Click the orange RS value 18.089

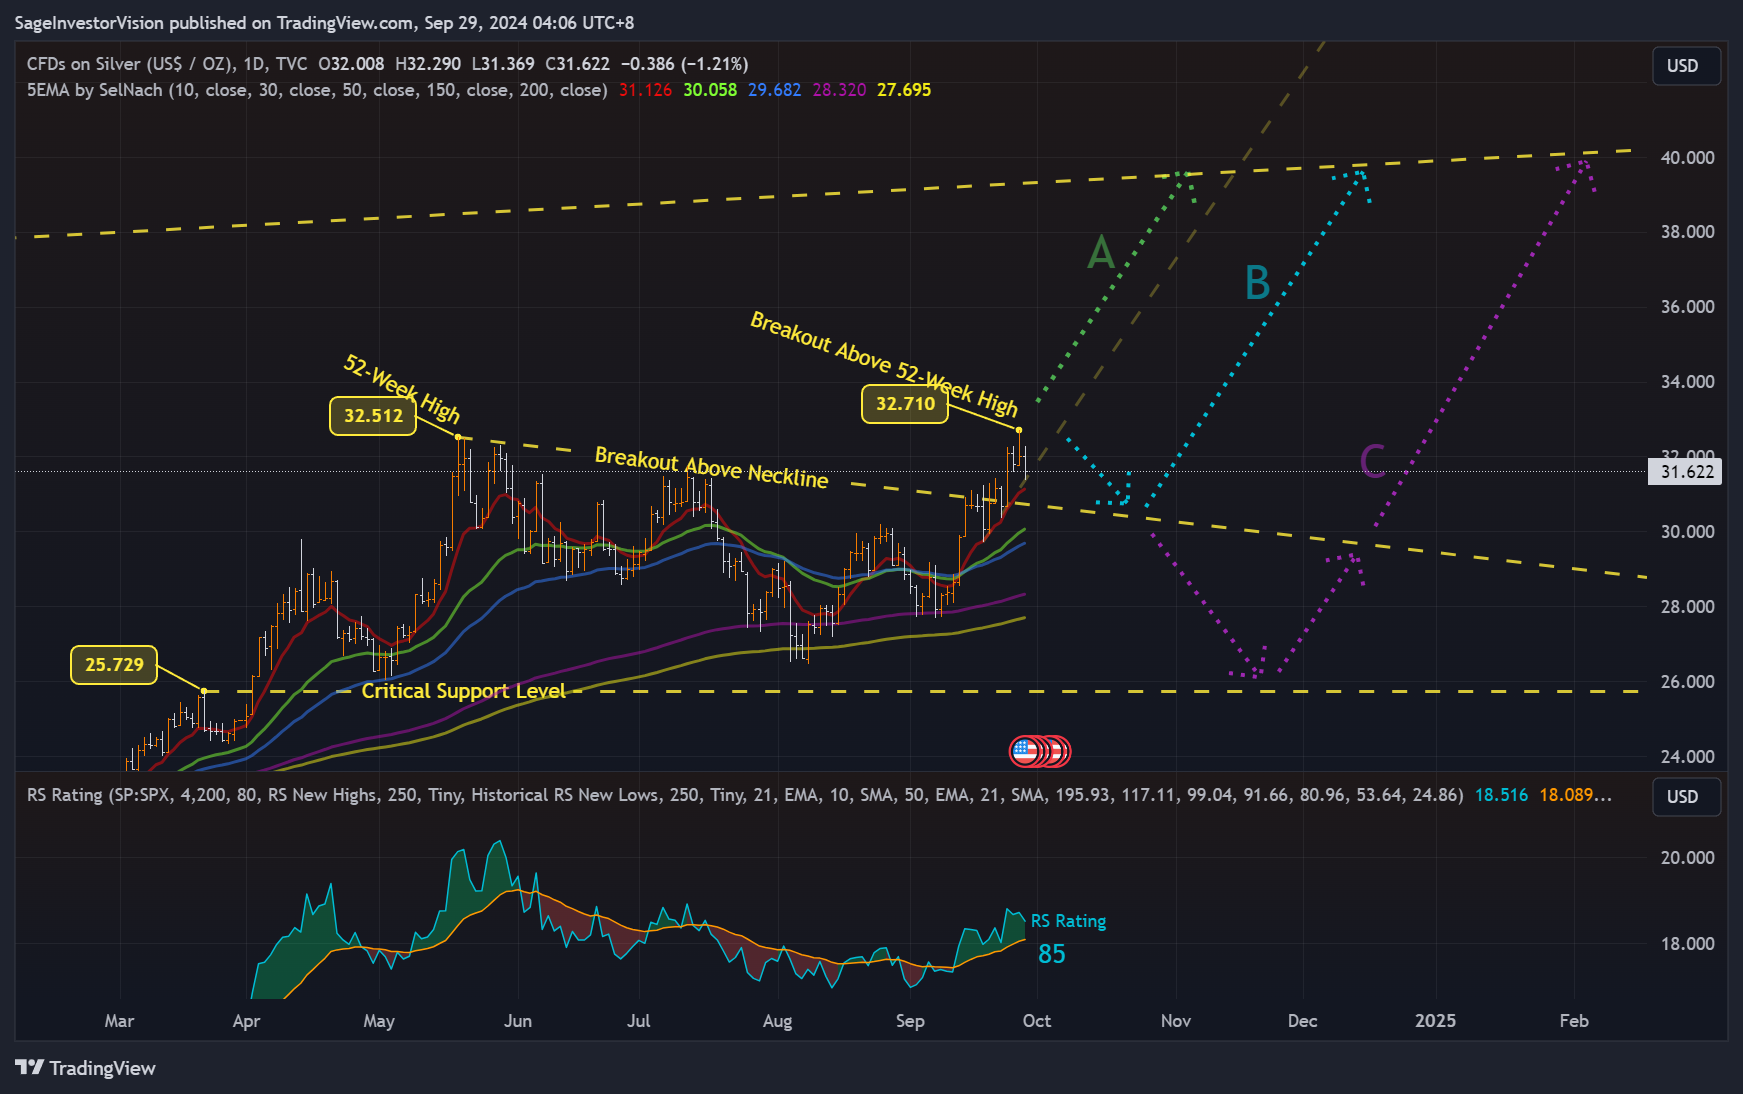click(1575, 795)
